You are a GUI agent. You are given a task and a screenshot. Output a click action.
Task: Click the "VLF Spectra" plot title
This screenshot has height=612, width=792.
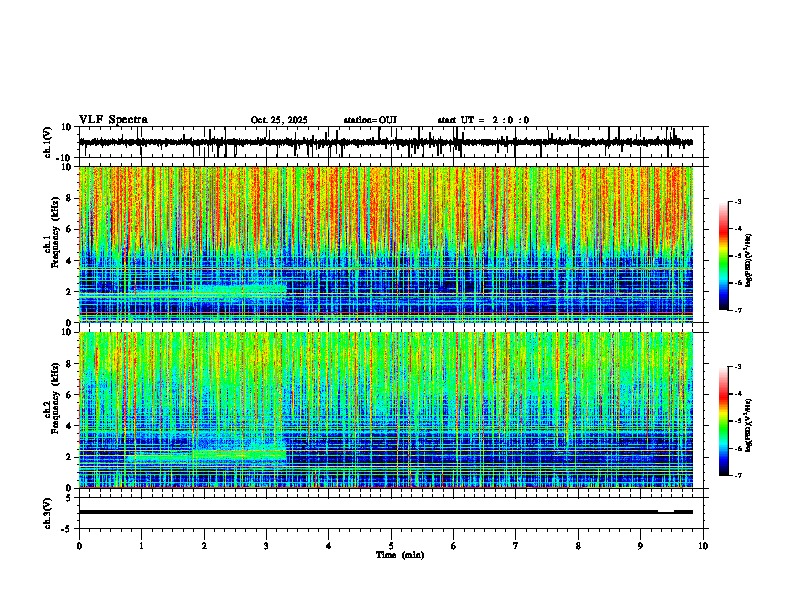113,119
